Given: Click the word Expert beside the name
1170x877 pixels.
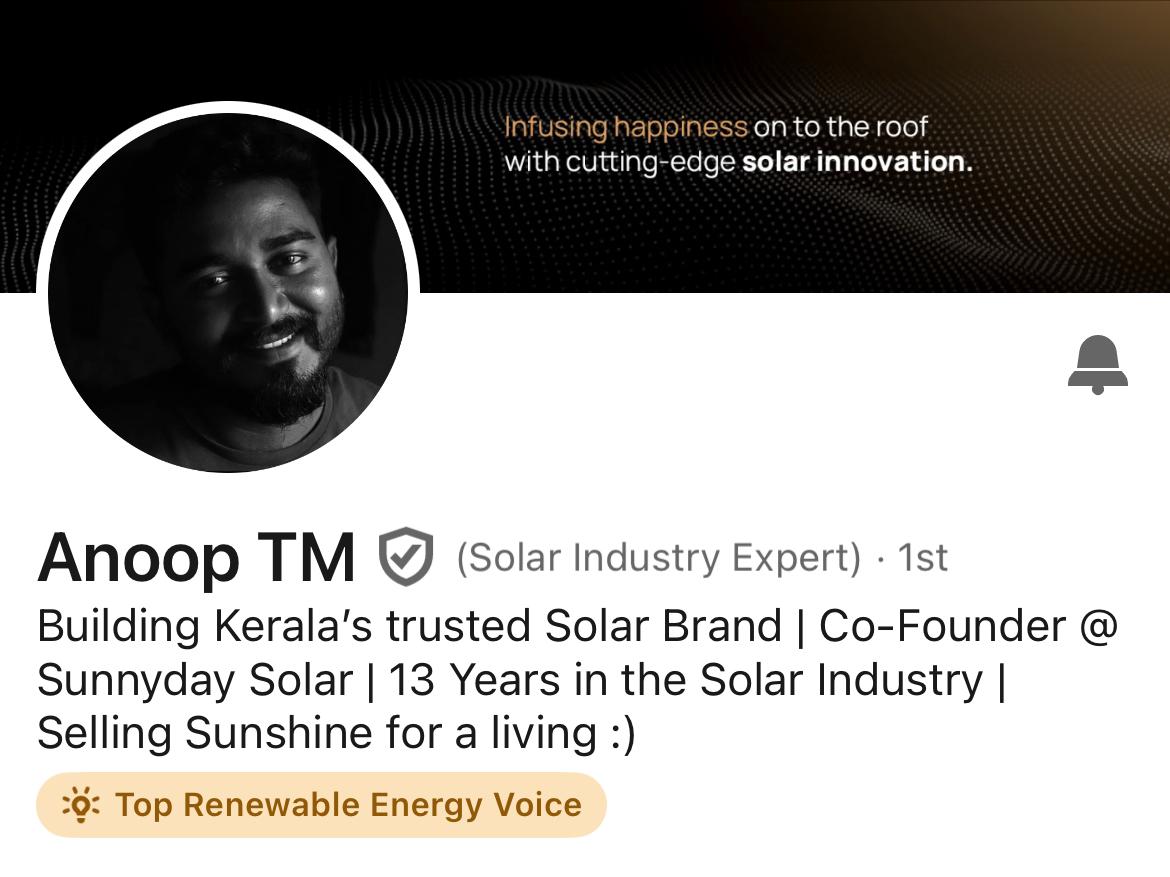Looking at the screenshot, I should pos(794,558).
